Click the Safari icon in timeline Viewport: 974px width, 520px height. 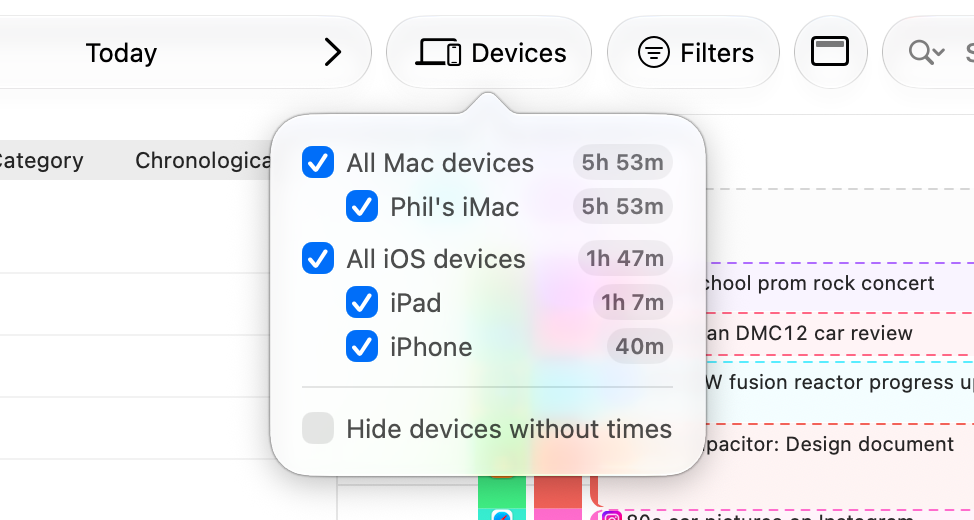click(502, 515)
